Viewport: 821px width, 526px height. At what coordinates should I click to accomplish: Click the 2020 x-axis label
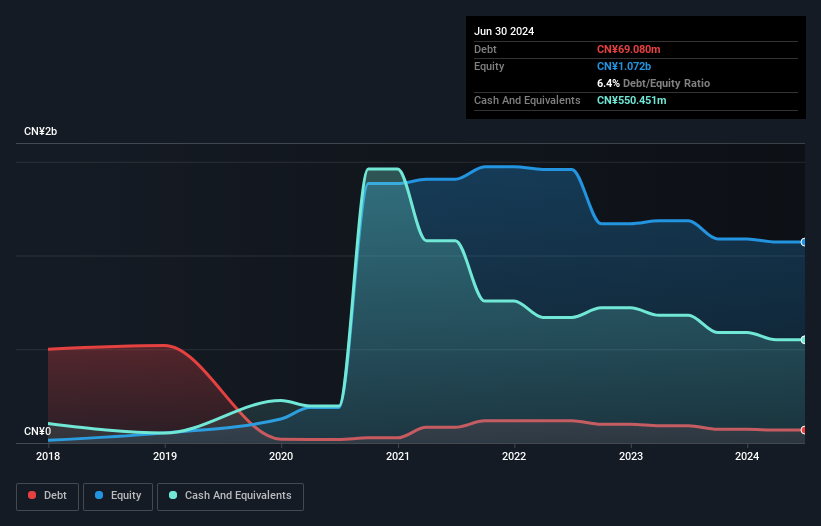pos(281,456)
